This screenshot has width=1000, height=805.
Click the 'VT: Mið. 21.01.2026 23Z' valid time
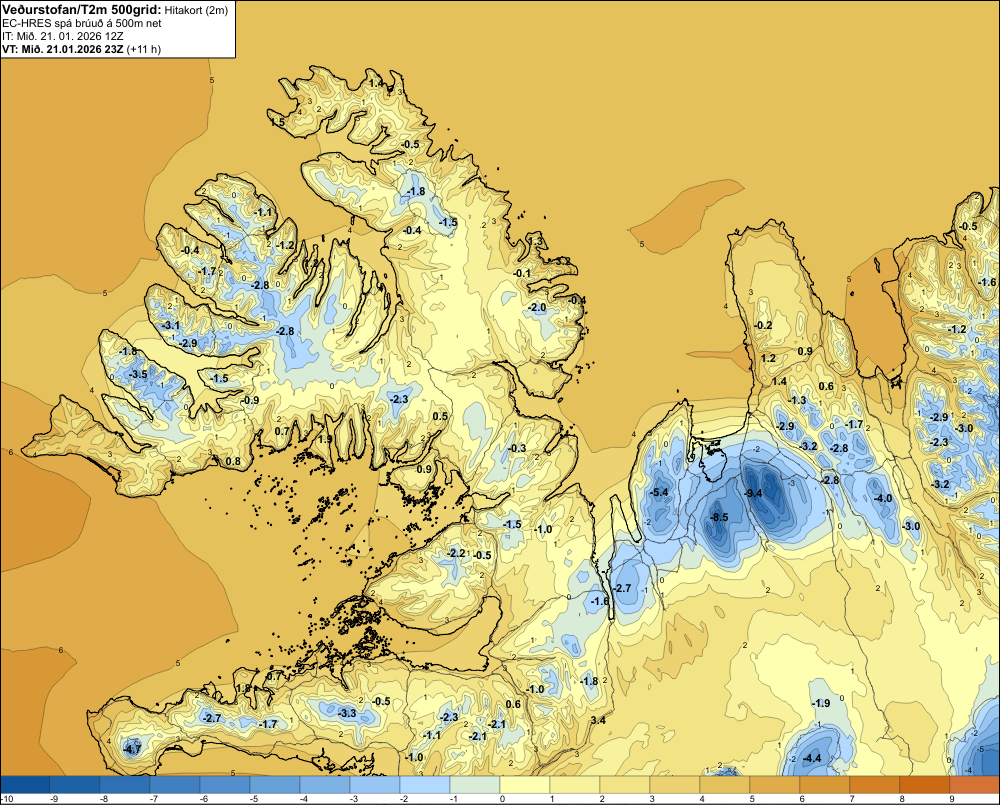63,49
